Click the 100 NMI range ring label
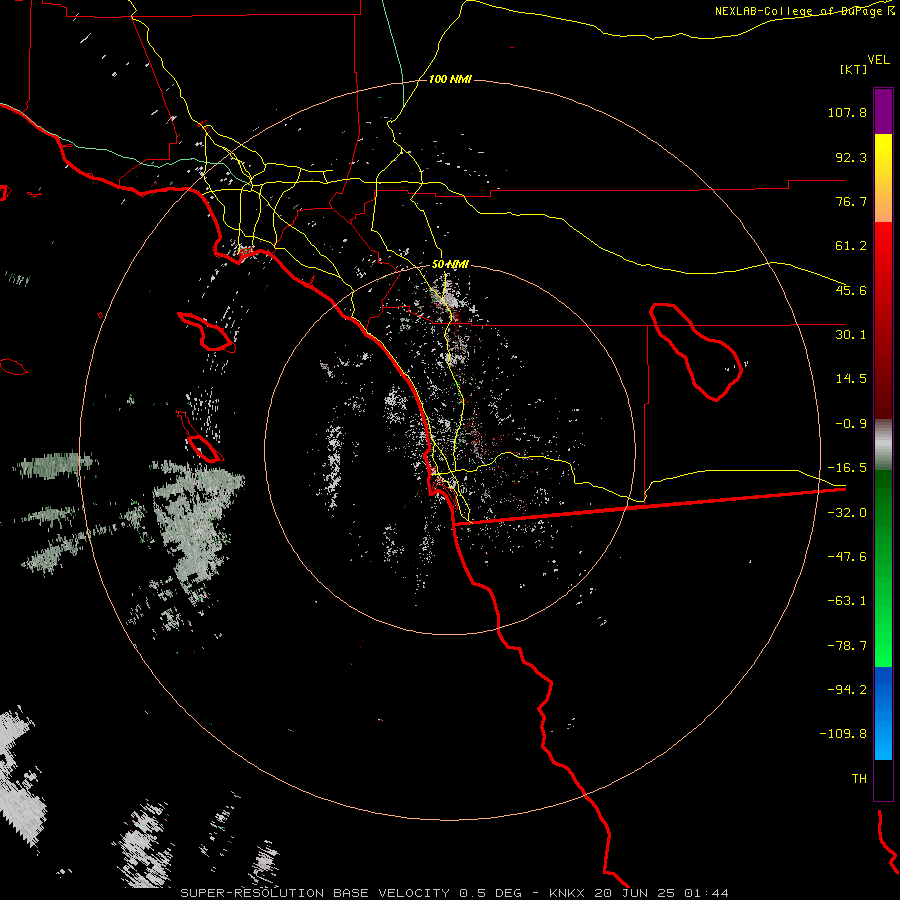 click(x=450, y=79)
